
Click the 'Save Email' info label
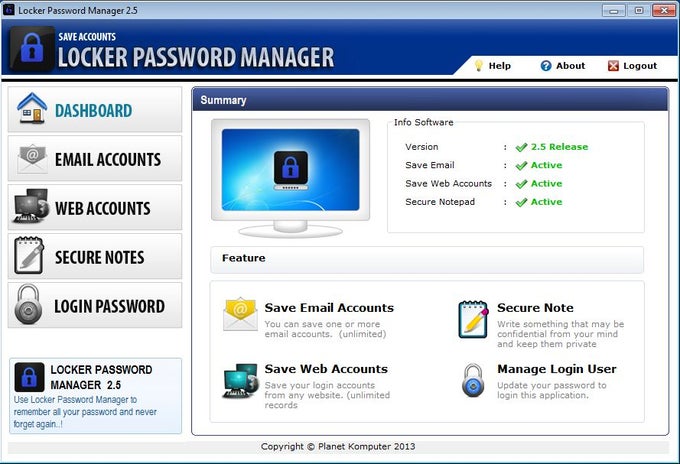point(430,165)
